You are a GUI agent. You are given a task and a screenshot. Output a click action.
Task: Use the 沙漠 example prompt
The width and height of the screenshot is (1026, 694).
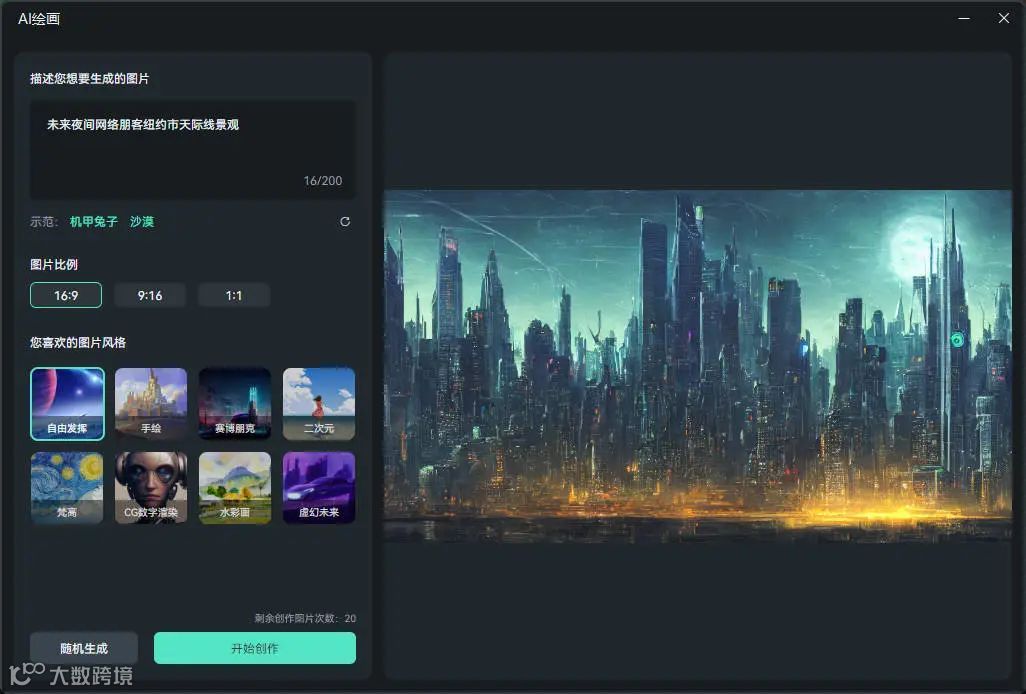click(142, 222)
